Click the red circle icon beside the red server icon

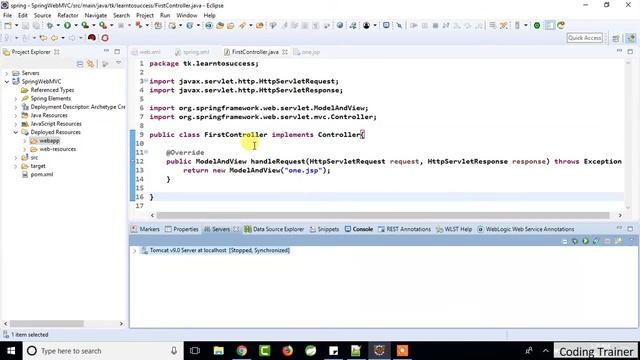tap(105, 38)
